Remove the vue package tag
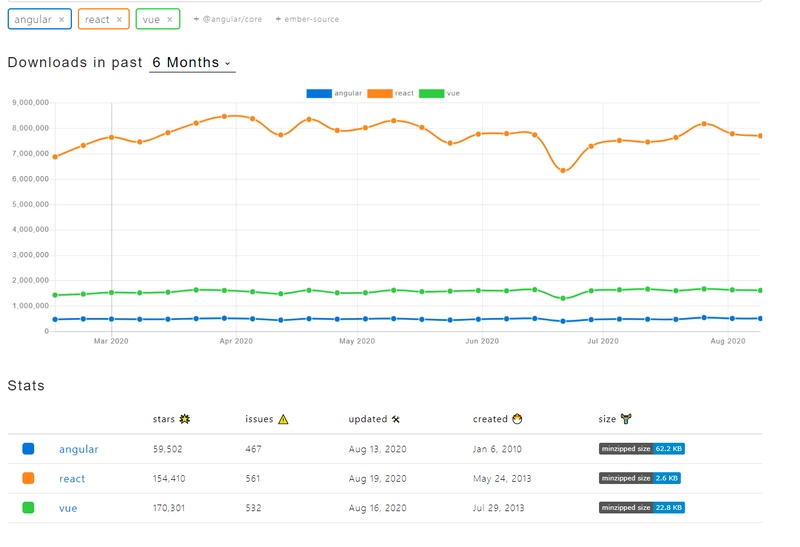The width and height of the screenshot is (800, 547). click(169, 19)
